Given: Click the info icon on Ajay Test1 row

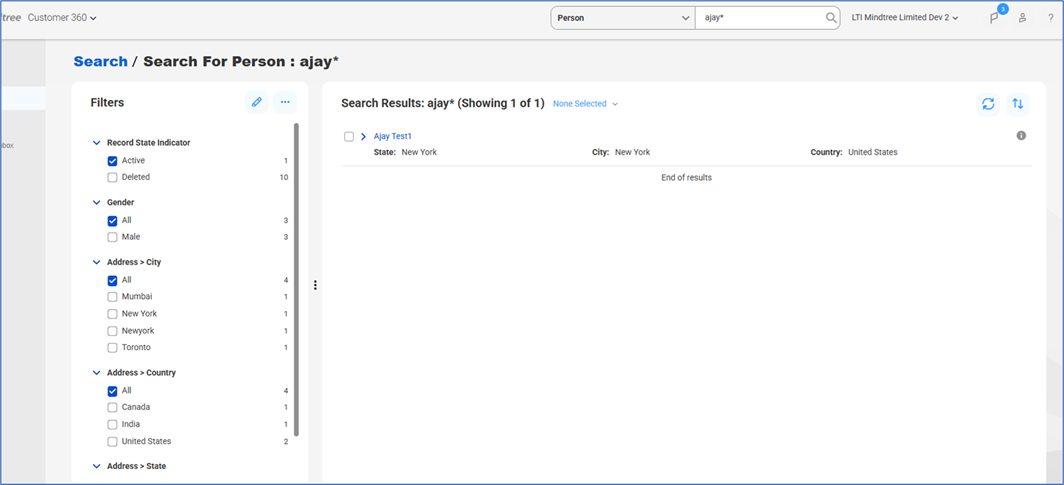Looking at the screenshot, I should click(x=1021, y=135).
